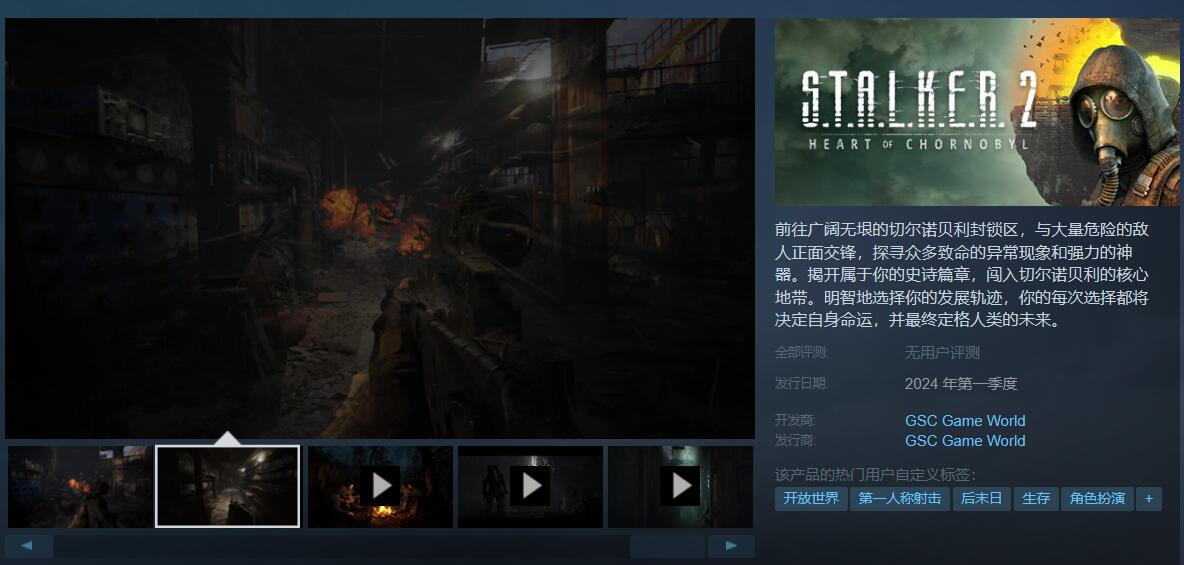
Task: Click the release date 2024 年第一季度
Action: click(x=960, y=384)
